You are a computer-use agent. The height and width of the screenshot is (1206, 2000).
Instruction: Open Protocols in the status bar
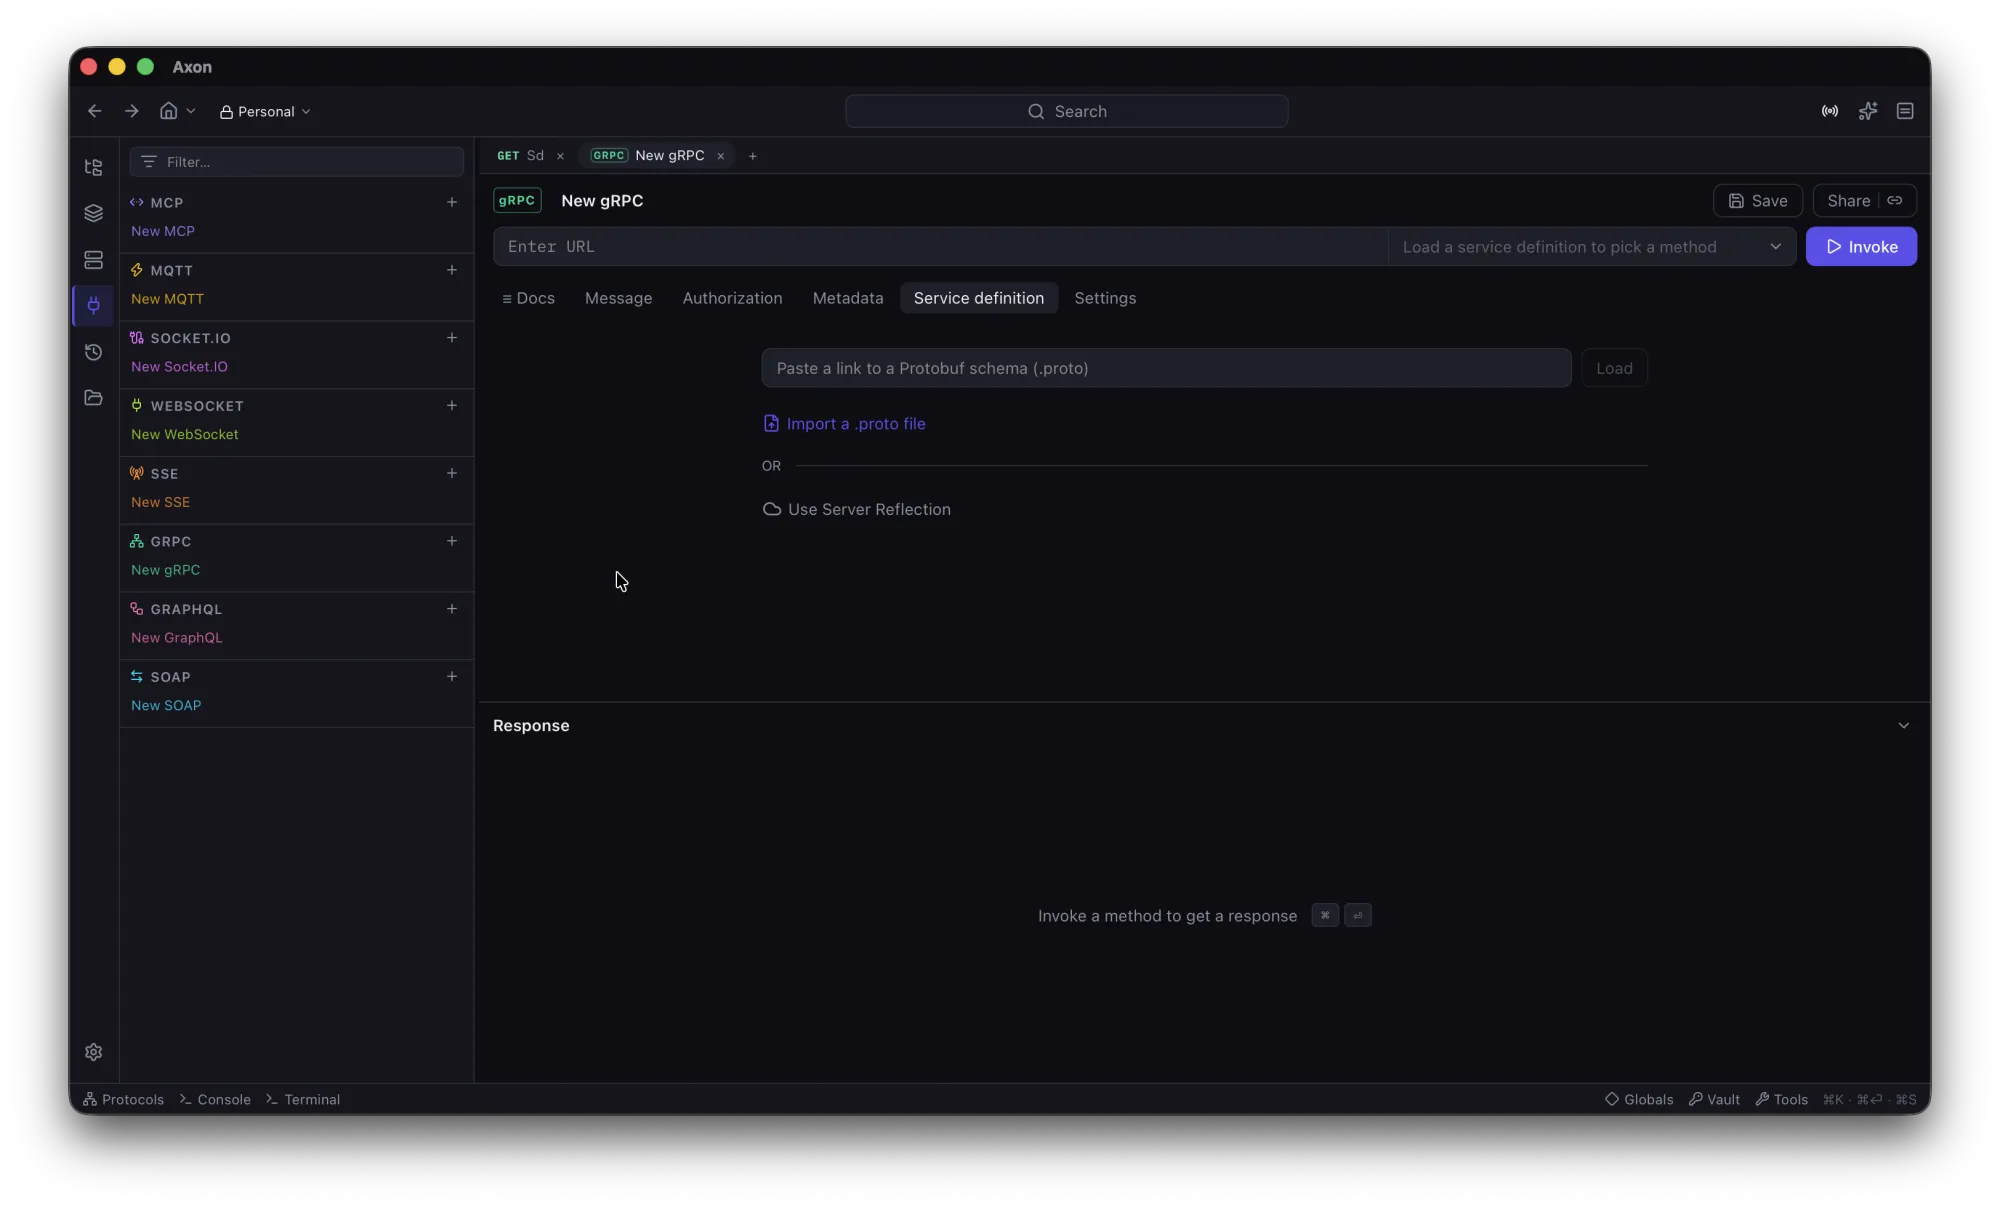click(x=123, y=1099)
